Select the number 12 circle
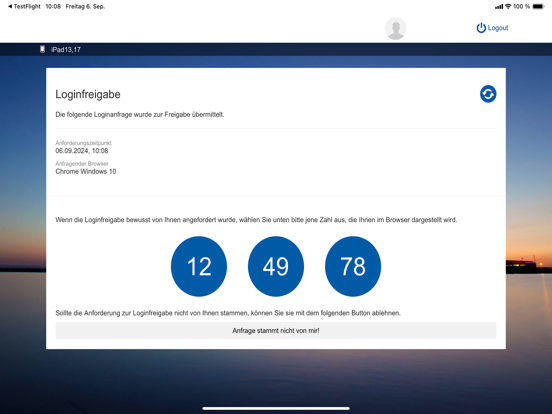The image size is (552, 414). pos(199,266)
